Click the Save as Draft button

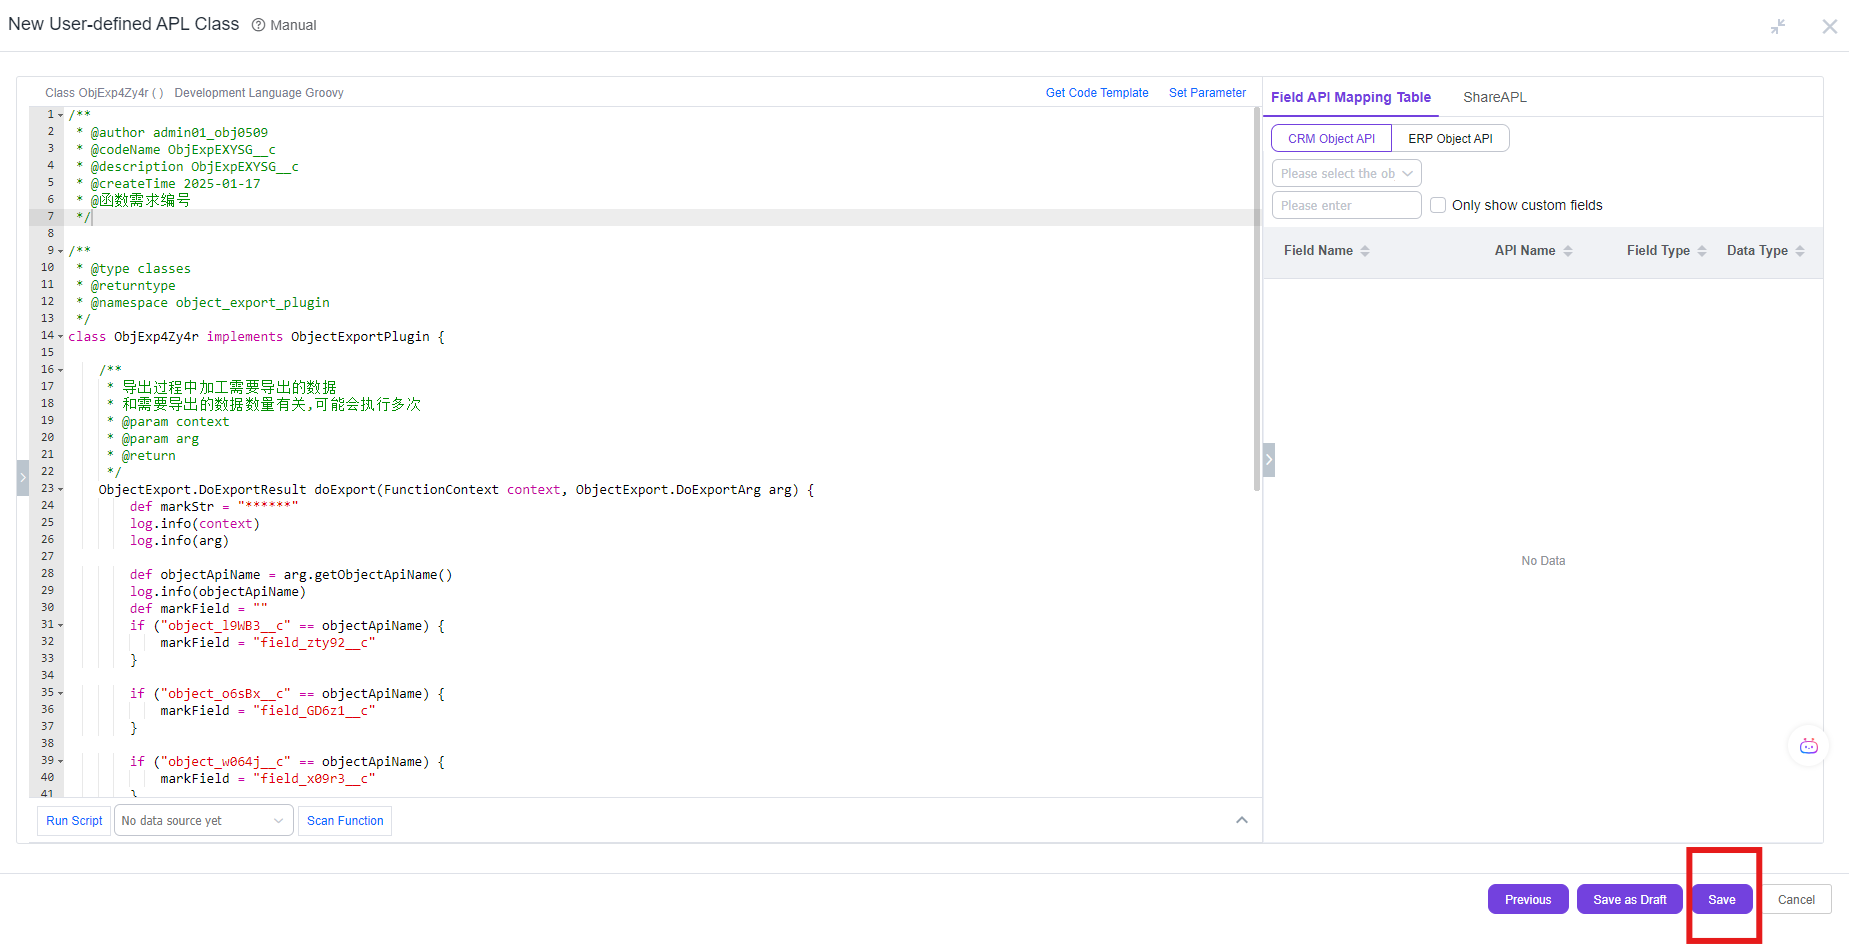(1629, 900)
